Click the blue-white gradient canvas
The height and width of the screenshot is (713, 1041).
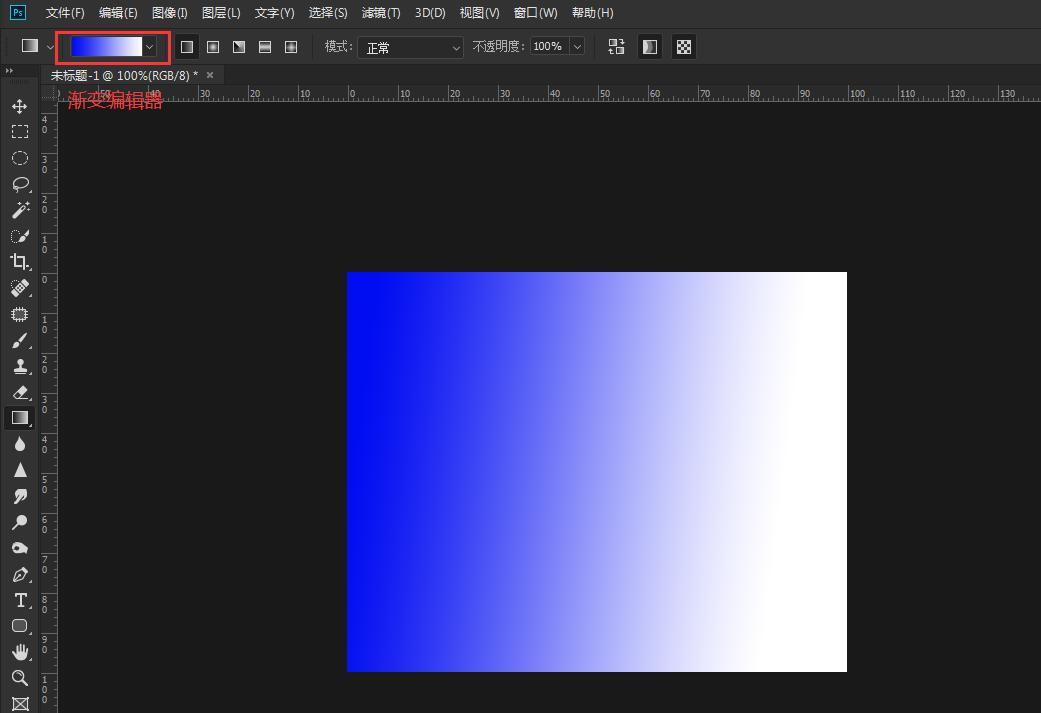coord(597,472)
